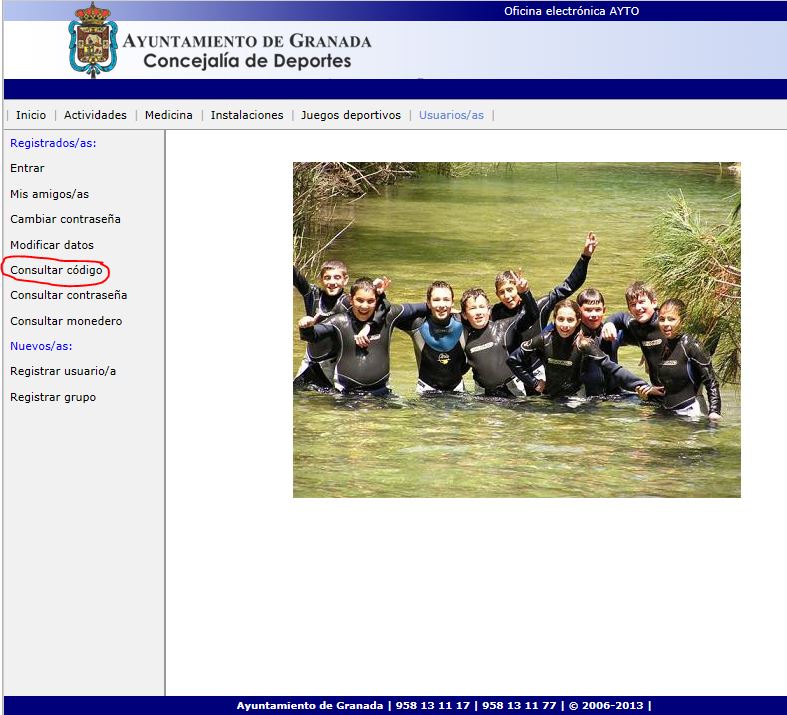Click the Granada coat of arms logo
The height and width of the screenshot is (715, 787).
93,40
